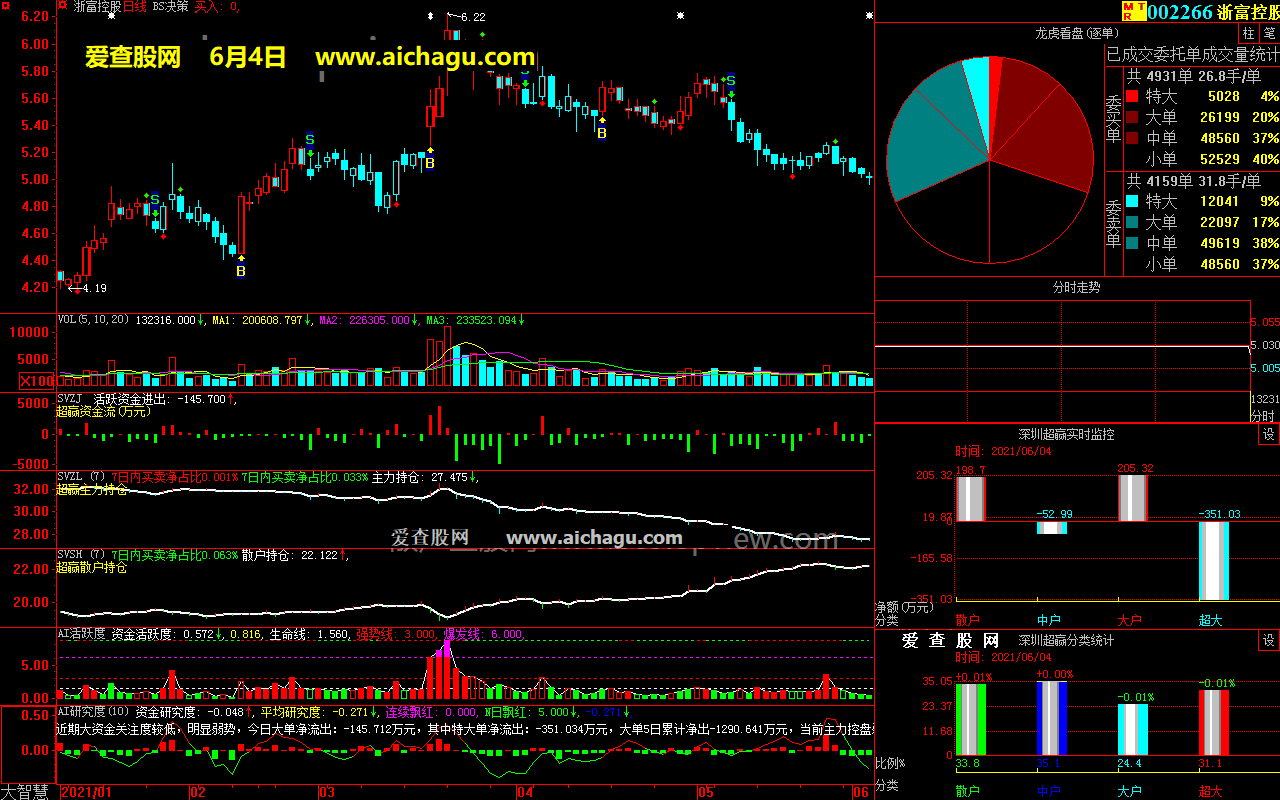
Task: Click the MA1: 200608.797 volume readout
Action: pos(257,320)
